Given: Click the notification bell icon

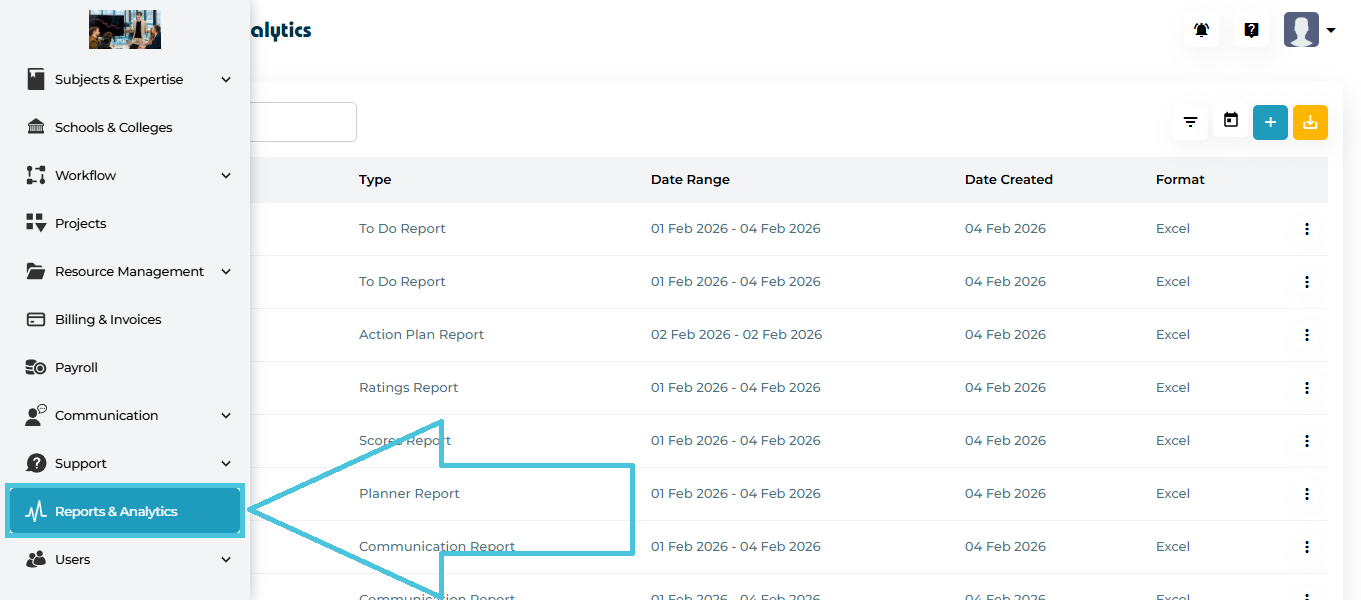Looking at the screenshot, I should (x=1201, y=30).
